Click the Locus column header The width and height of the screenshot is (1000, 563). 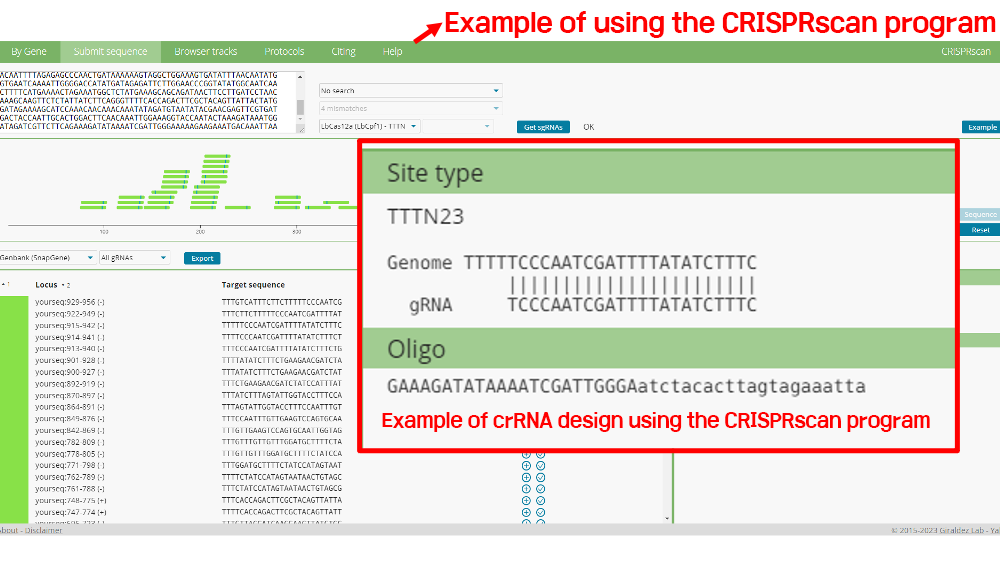click(47, 285)
